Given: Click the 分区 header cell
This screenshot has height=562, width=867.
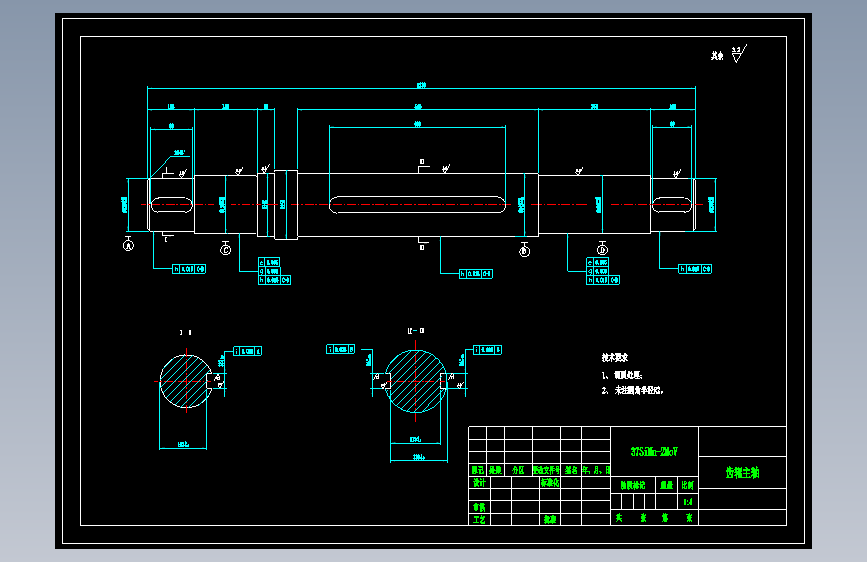Looking at the screenshot, I should 519,470.
